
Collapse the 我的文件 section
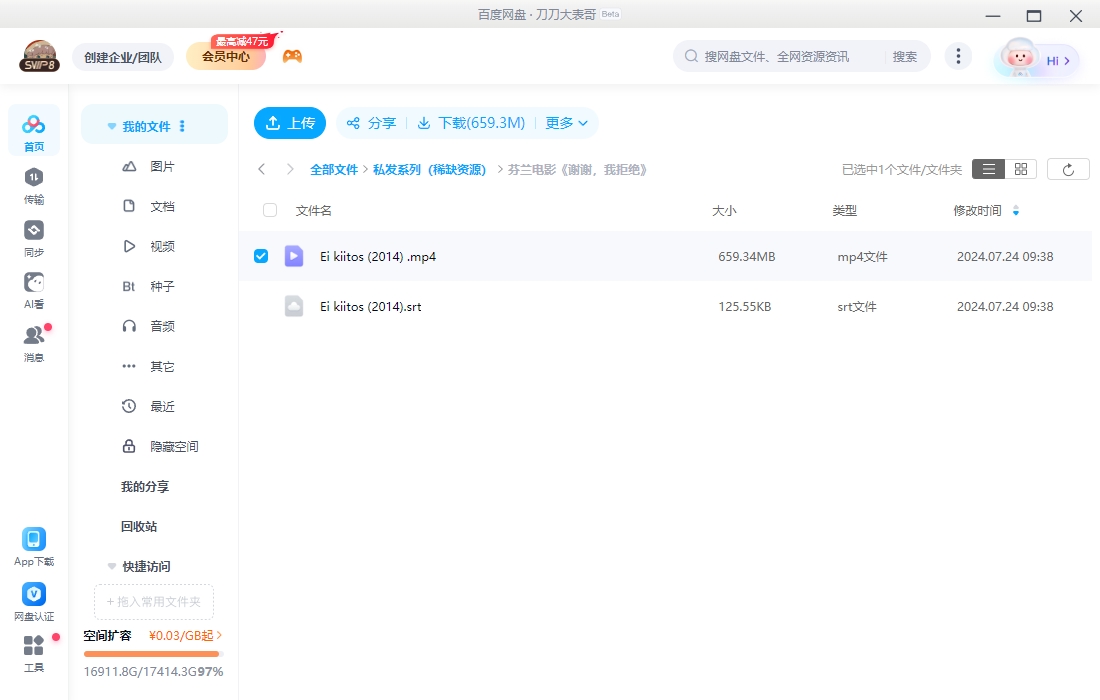111,124
